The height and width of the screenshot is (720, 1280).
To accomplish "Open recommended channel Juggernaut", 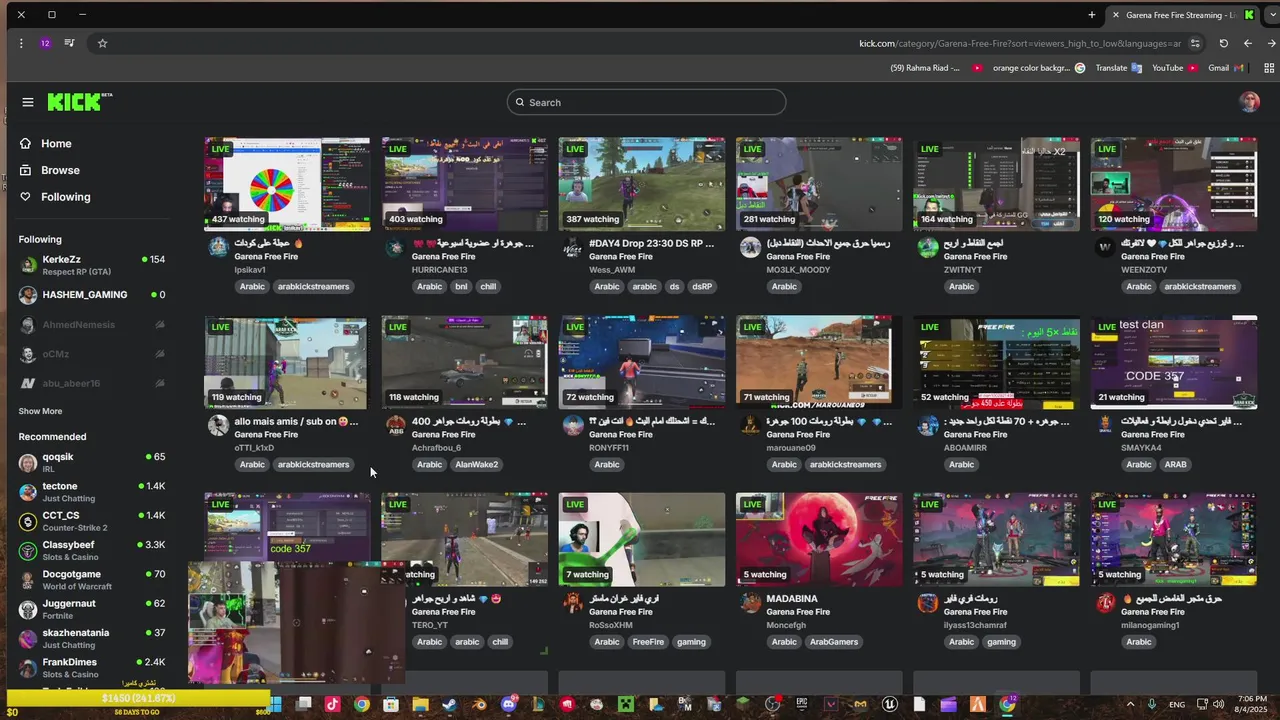I will point(92,608).
